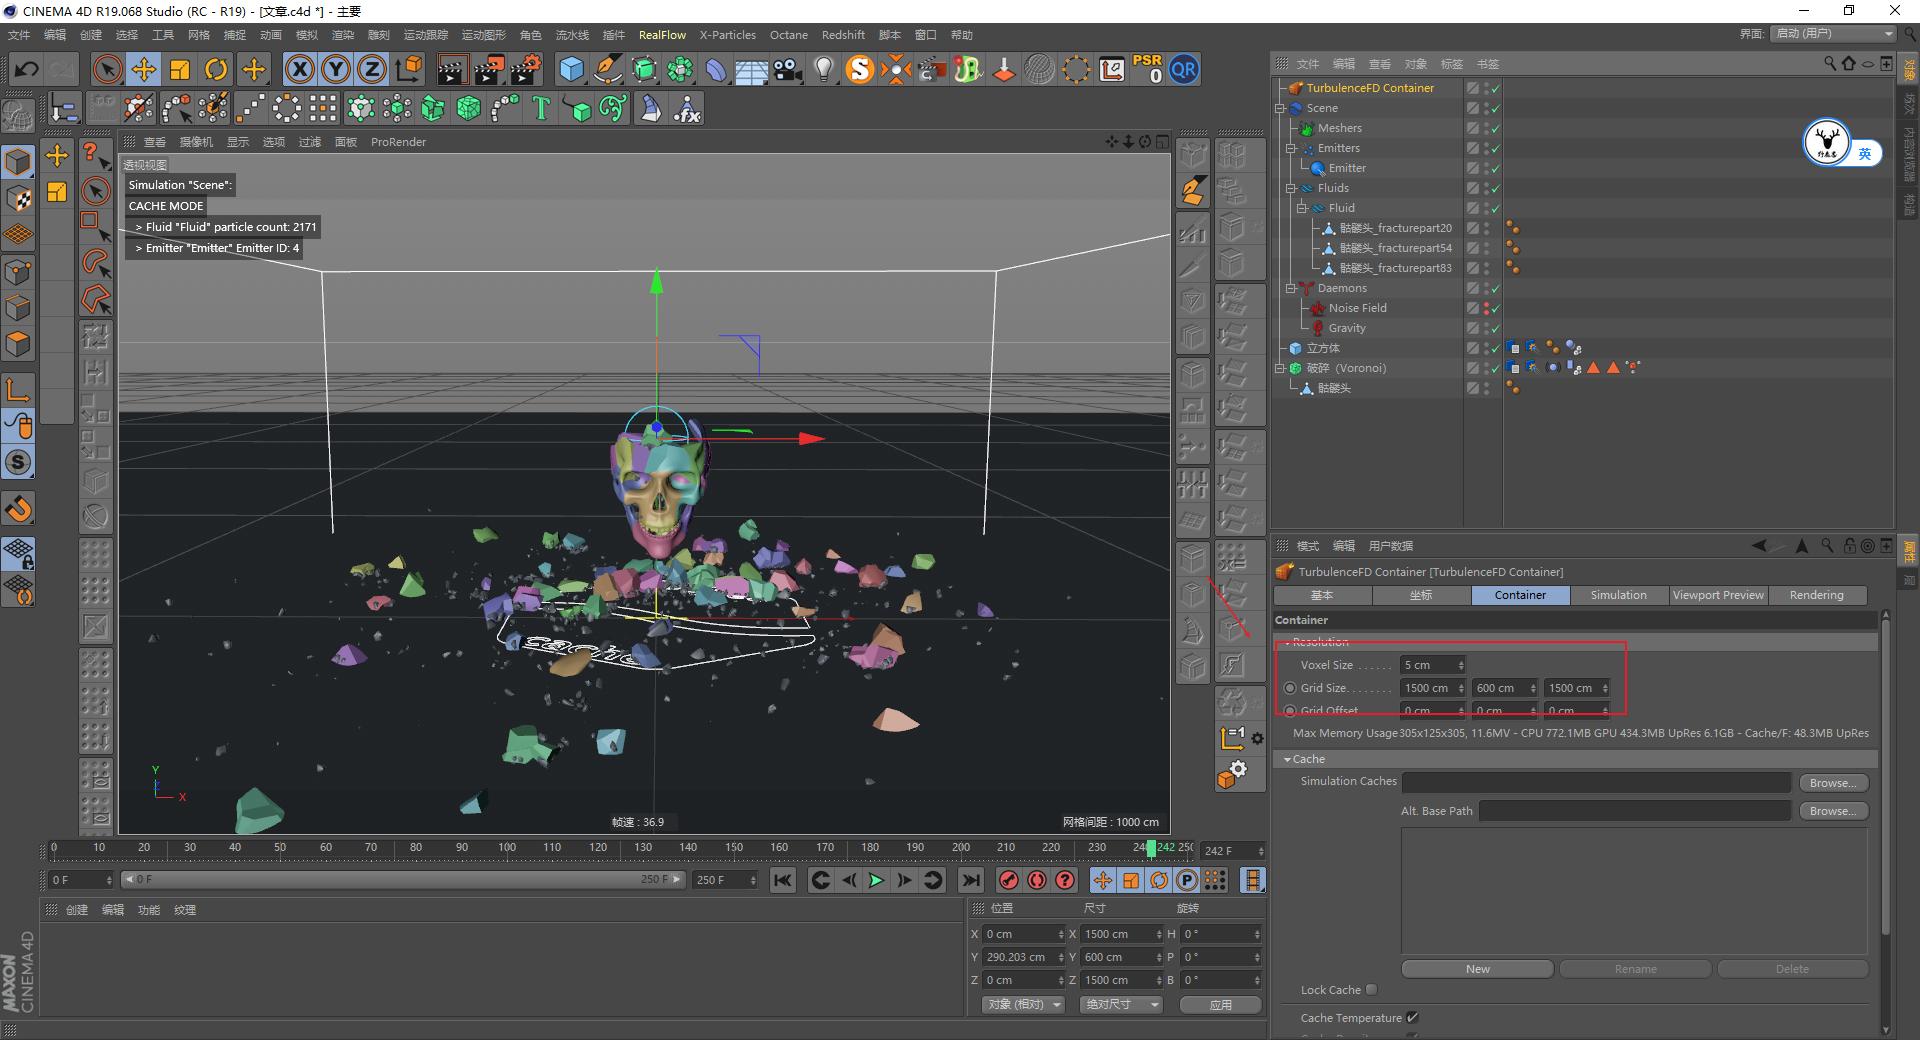Screen dimensions: 1920x1040
Task: Click frame 100 on the timeline ruler
Action: pos(507,848)
